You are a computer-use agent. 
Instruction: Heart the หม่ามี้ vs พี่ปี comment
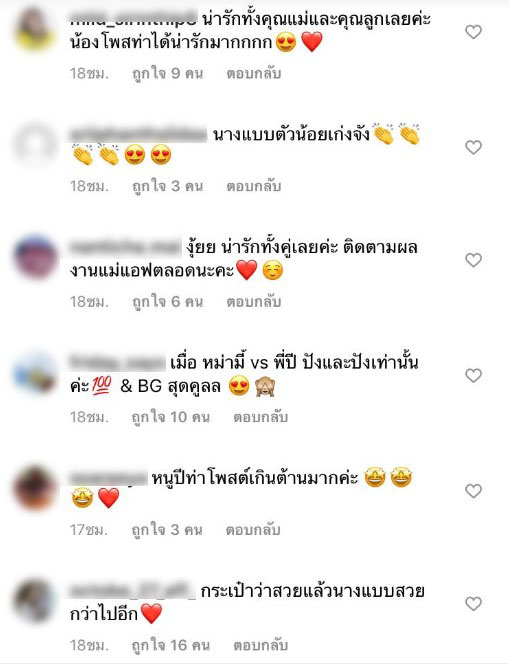(x=473, y=375)
